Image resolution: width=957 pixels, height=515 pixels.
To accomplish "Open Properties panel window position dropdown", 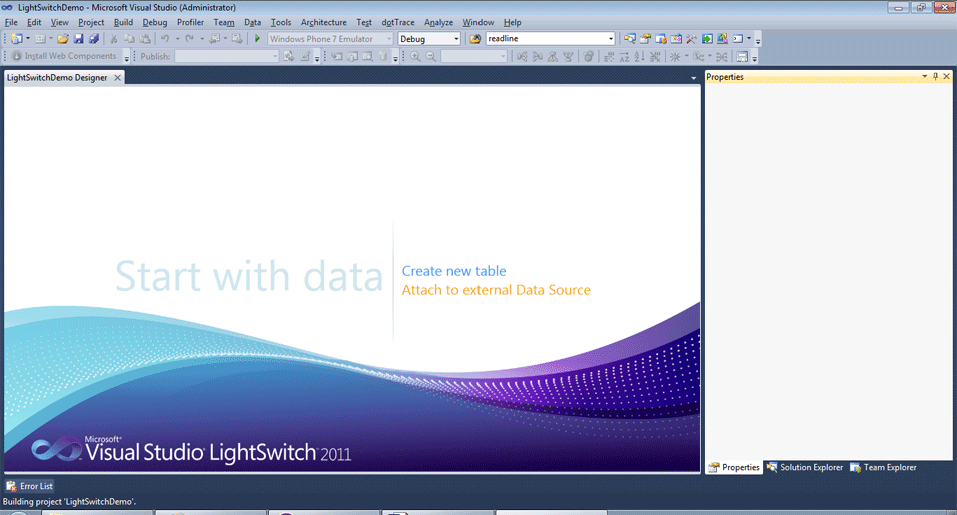I will 925,76.
